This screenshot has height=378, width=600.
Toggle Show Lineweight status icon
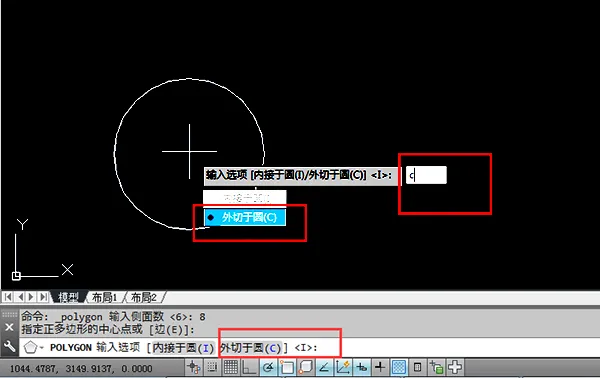[x=380, y=368]
